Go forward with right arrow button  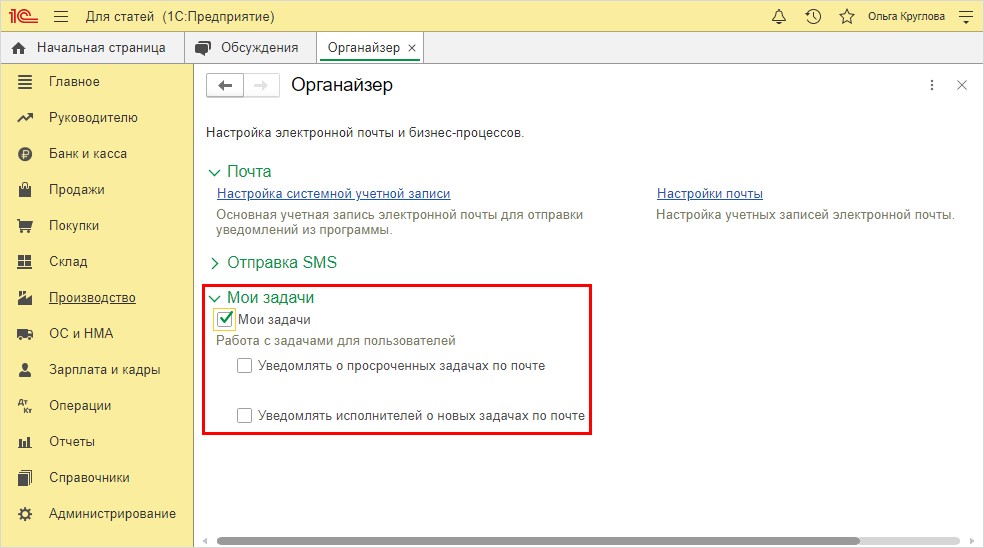pos(261,85)
